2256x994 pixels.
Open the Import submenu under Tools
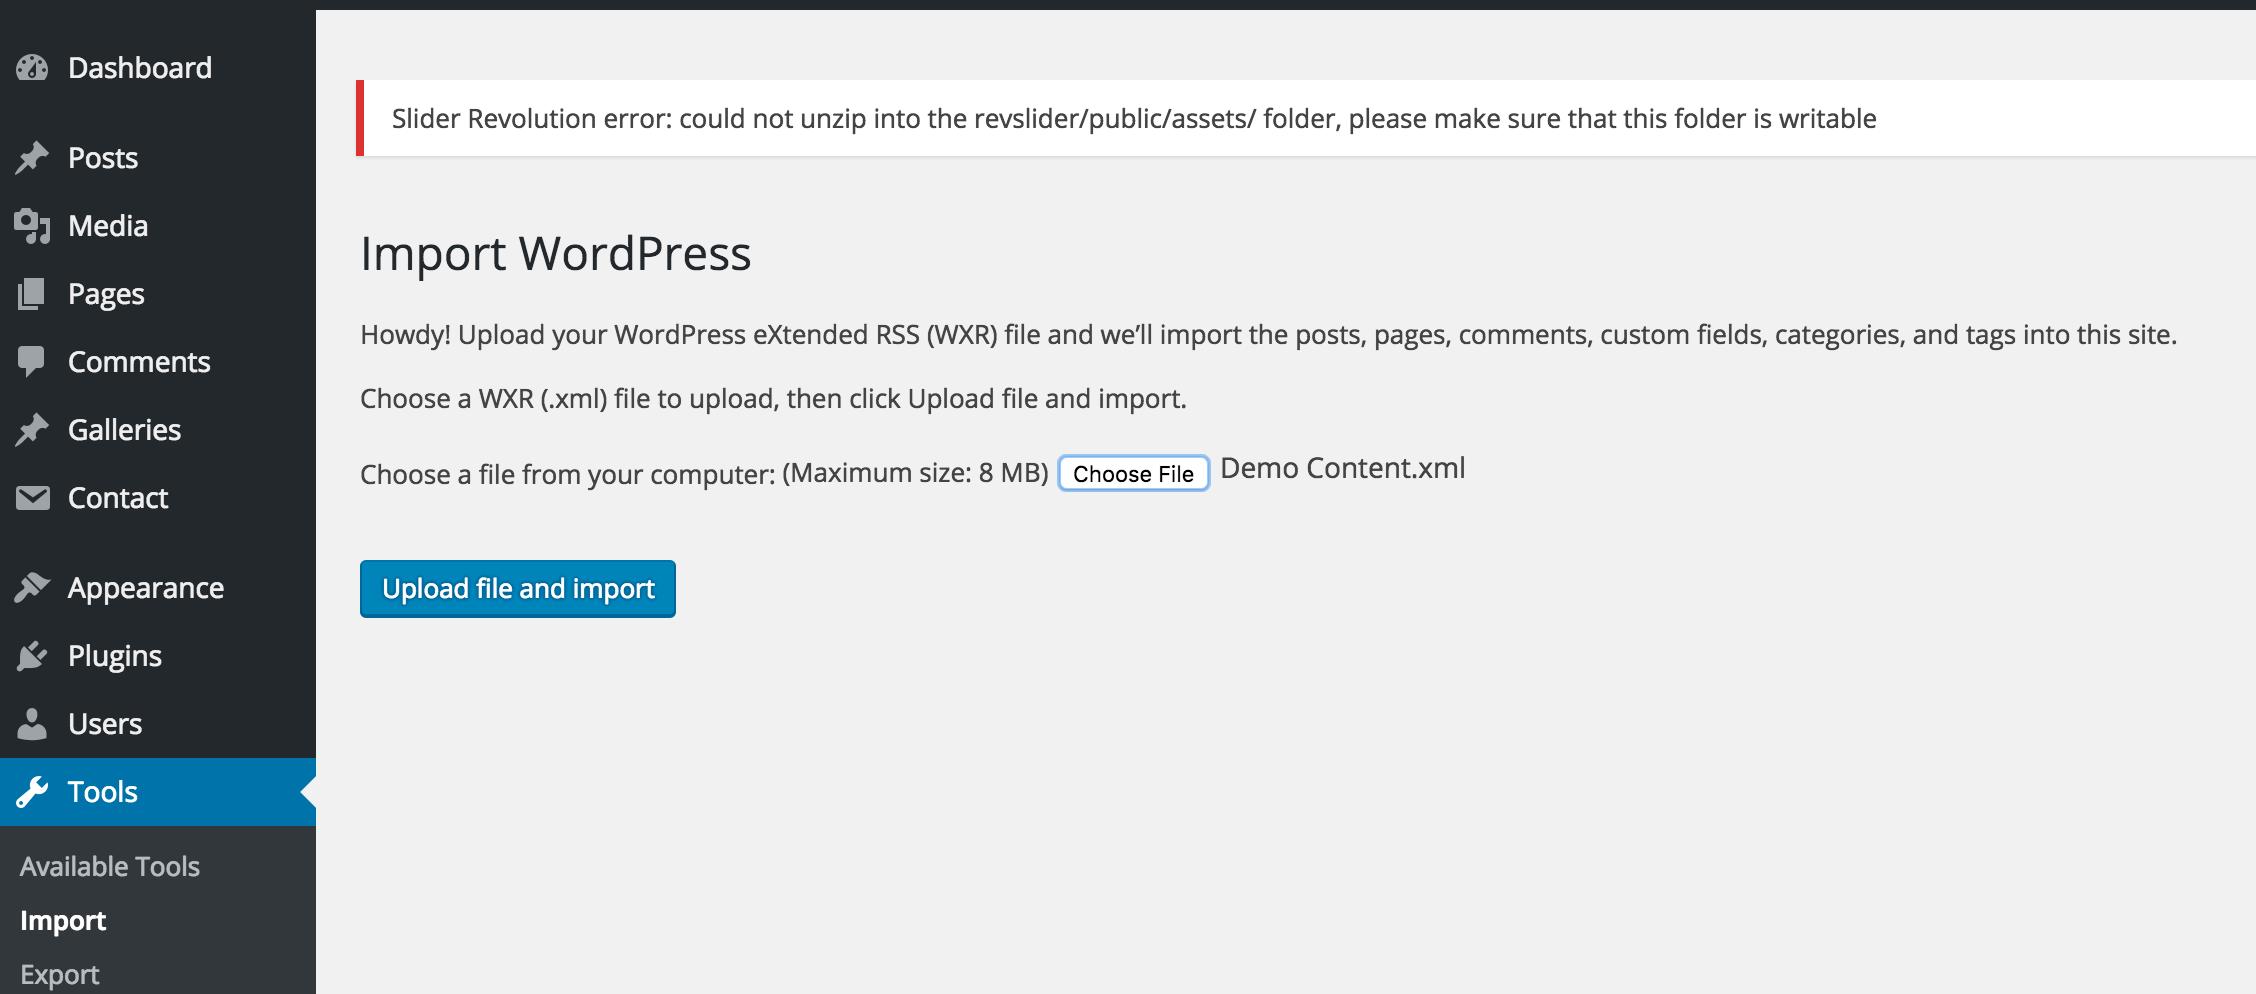[x=63, y=920]
